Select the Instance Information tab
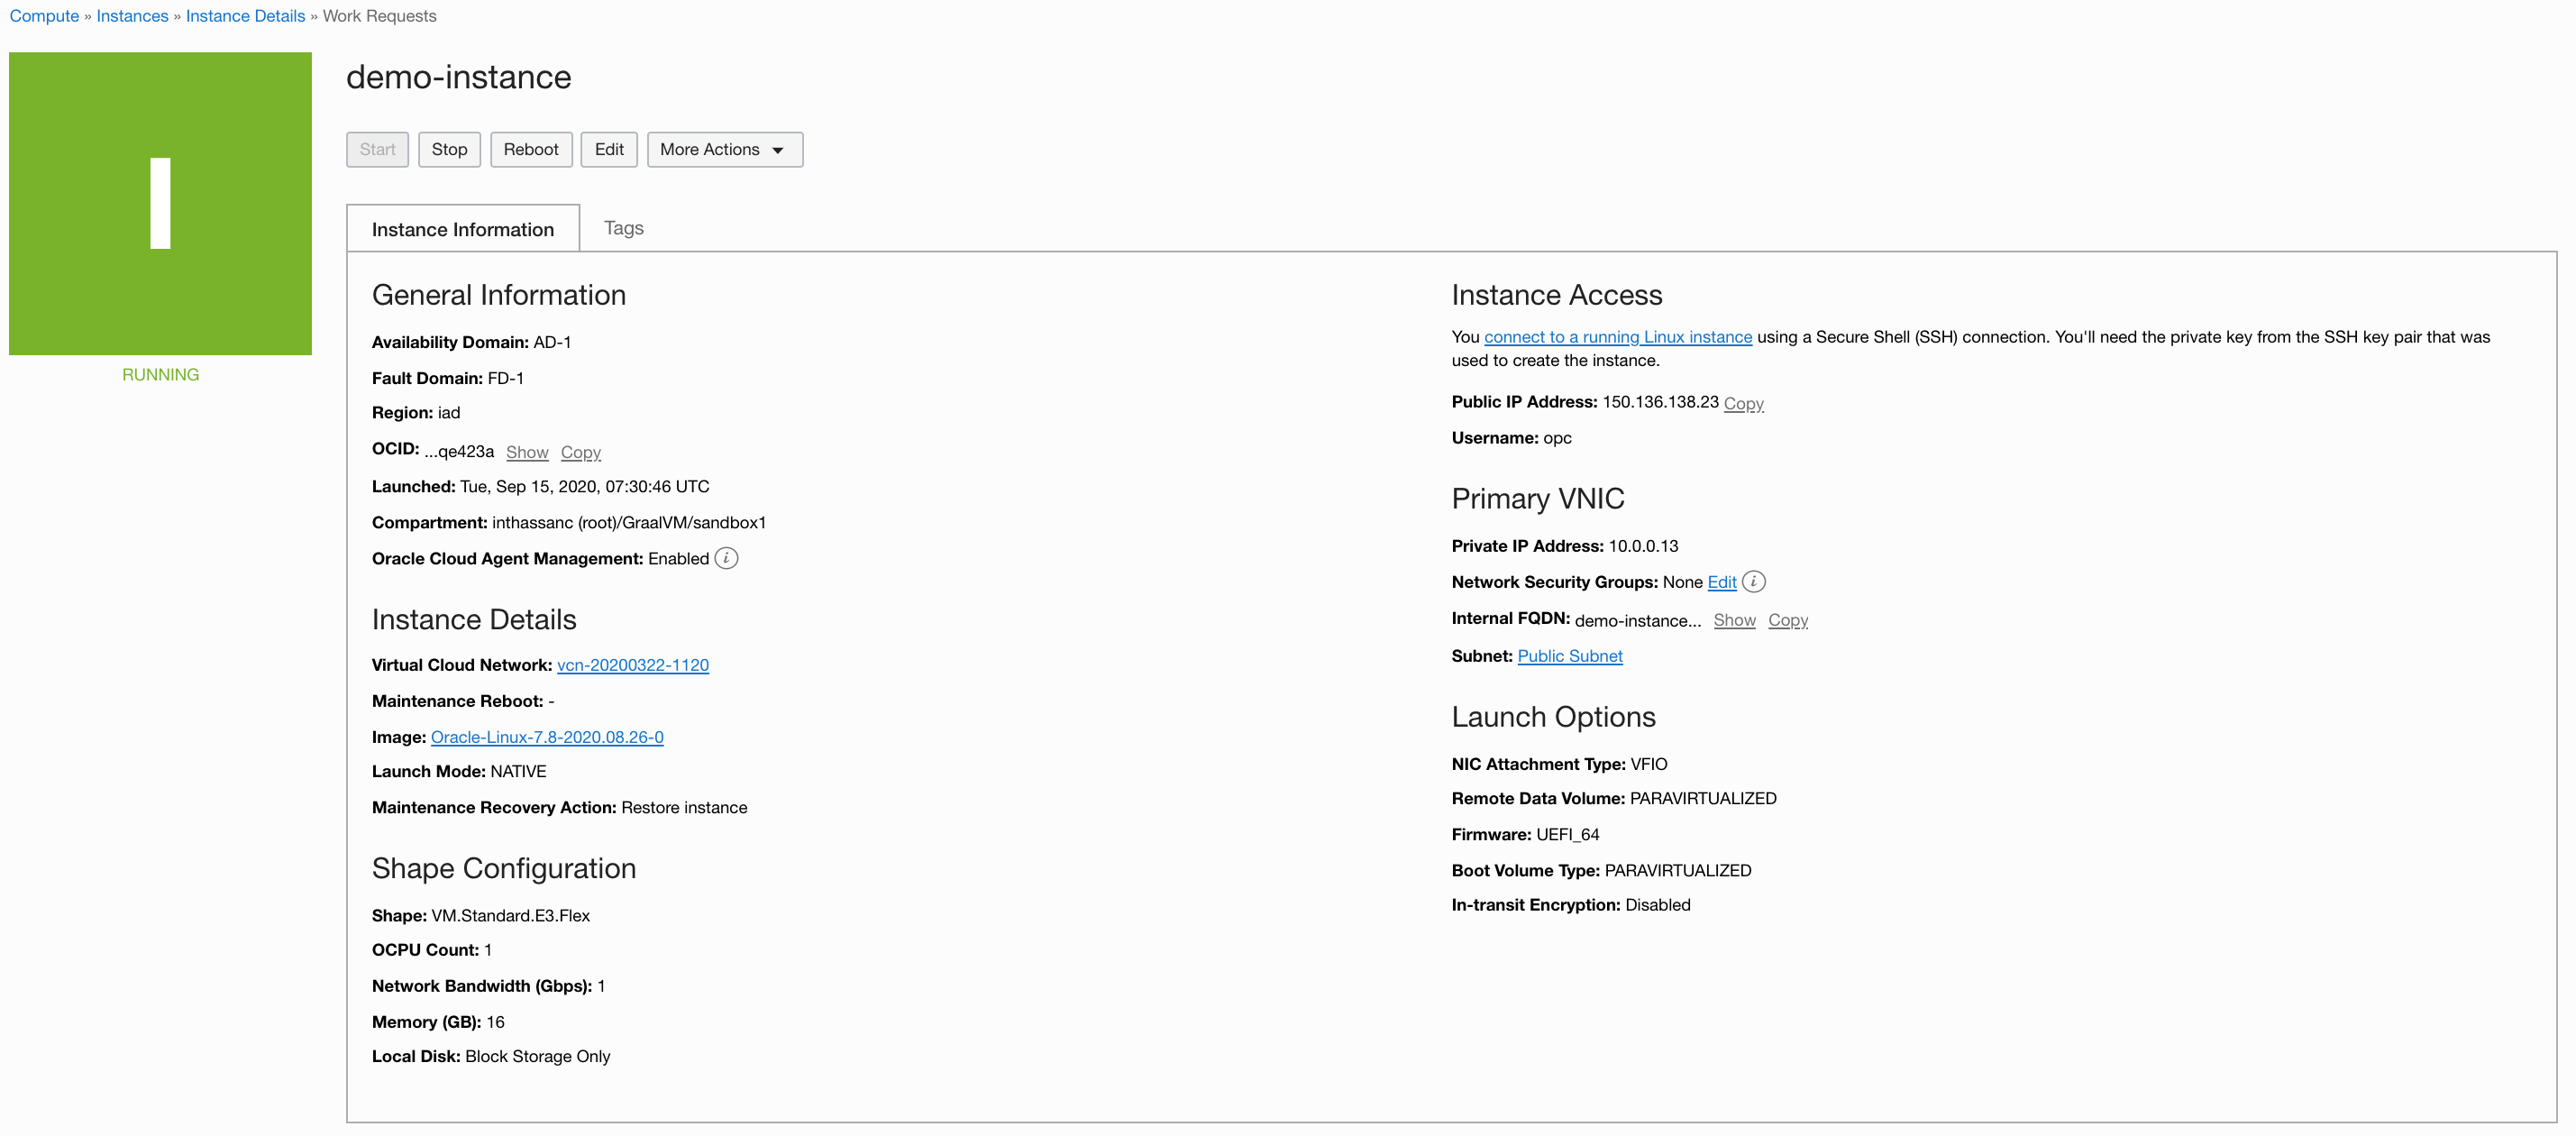This screenshot has width=2576, height=1136. click(462, 229)
